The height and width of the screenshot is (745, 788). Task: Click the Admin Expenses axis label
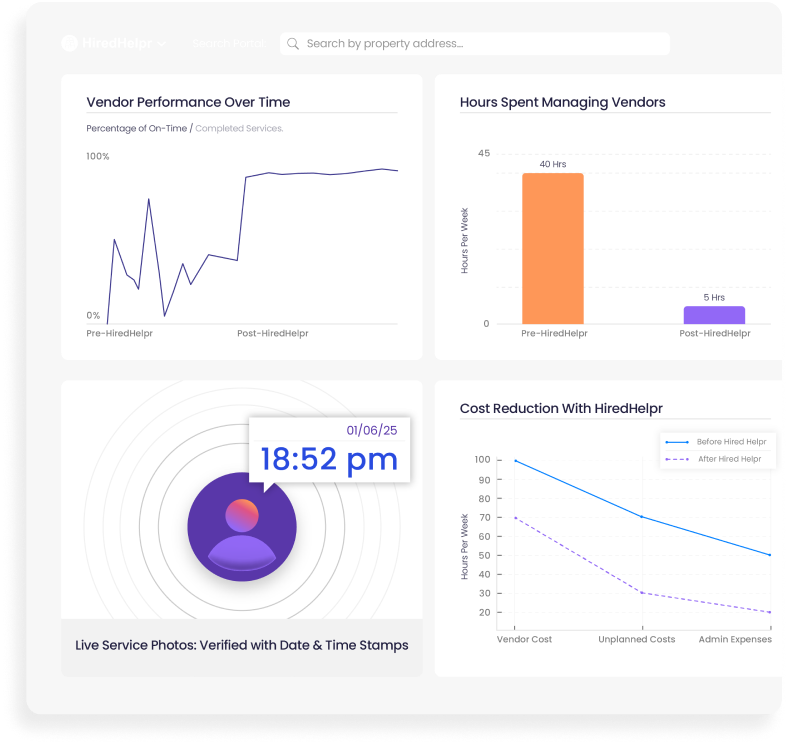click(735, 639)
